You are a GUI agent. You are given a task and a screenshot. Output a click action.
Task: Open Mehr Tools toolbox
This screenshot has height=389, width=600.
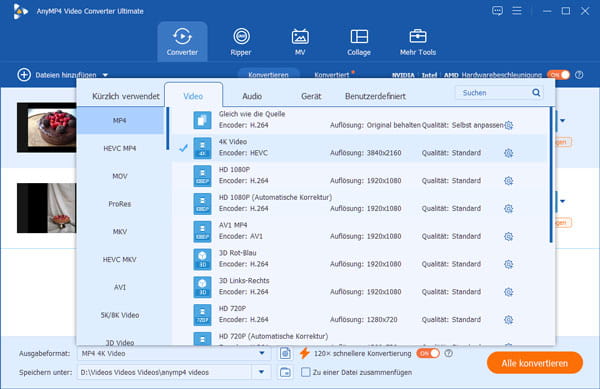[x=418, y=42]
